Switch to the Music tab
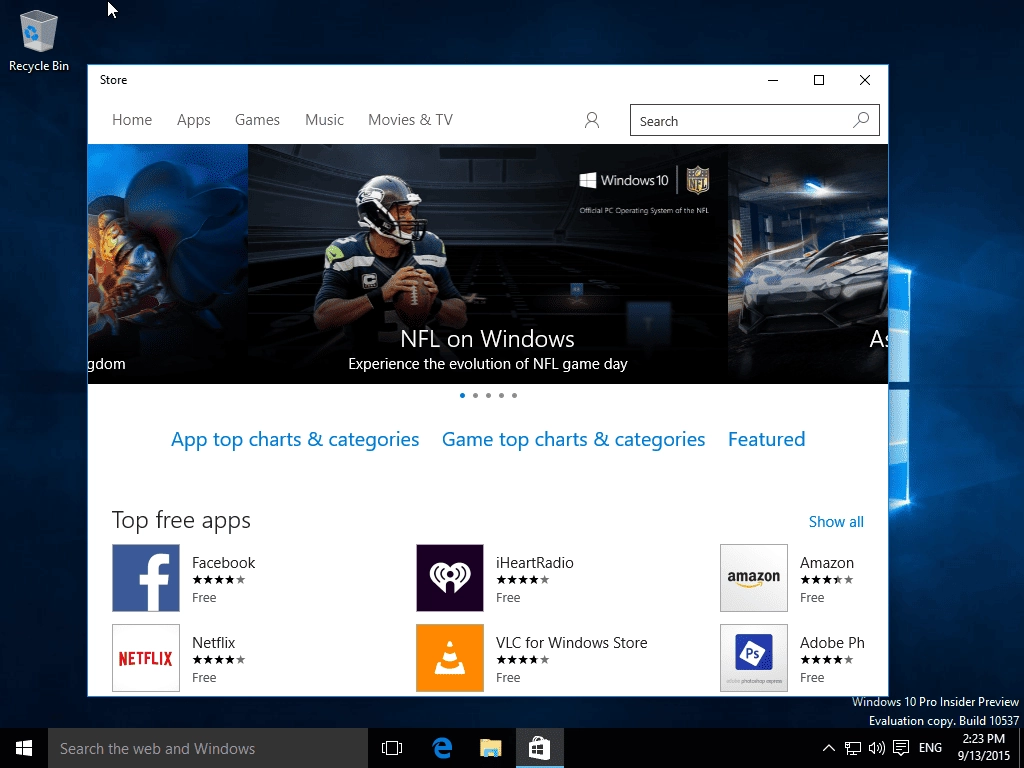Screen dimensions: 1024x768 (324, 120)
